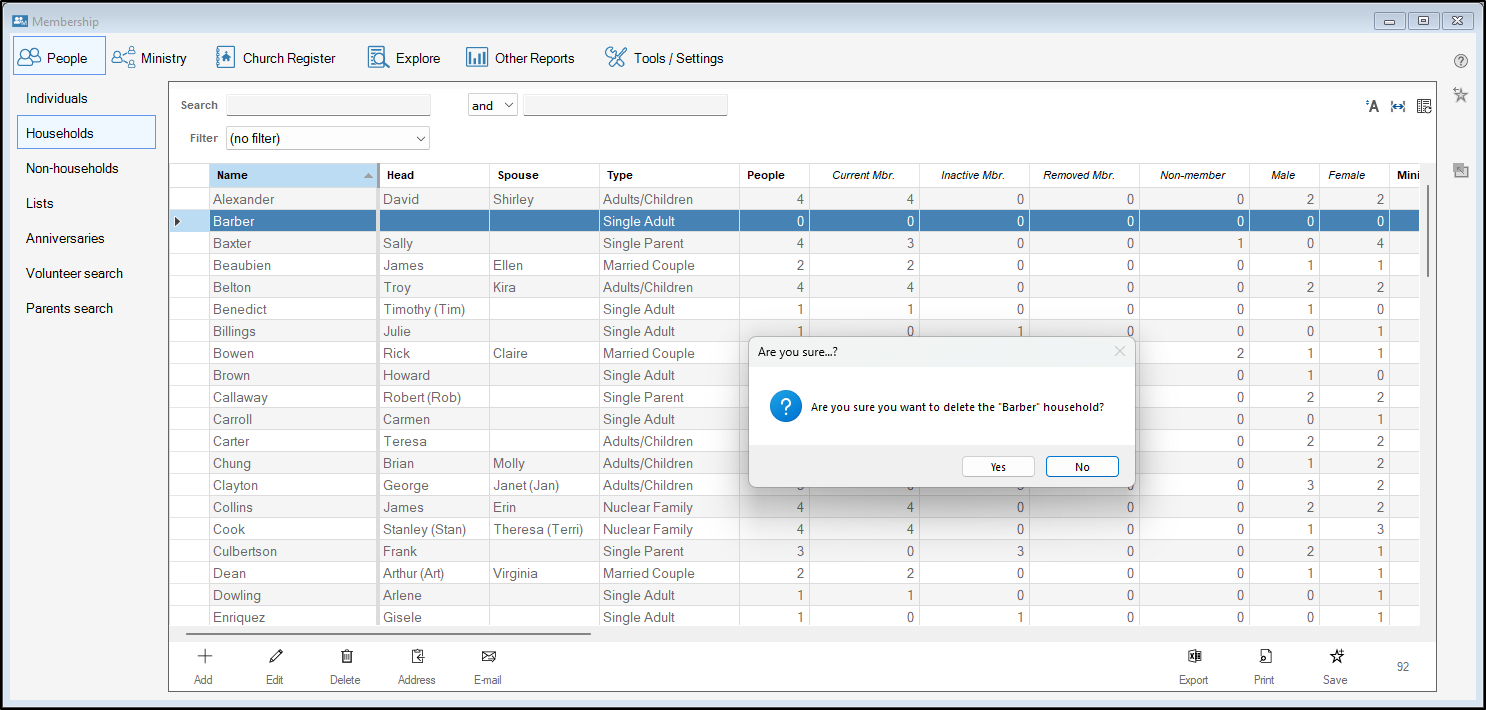Confirm deletion by clicking Yes
The width and height of the screenshot is (1486, 710).
[x=998, y=467]
